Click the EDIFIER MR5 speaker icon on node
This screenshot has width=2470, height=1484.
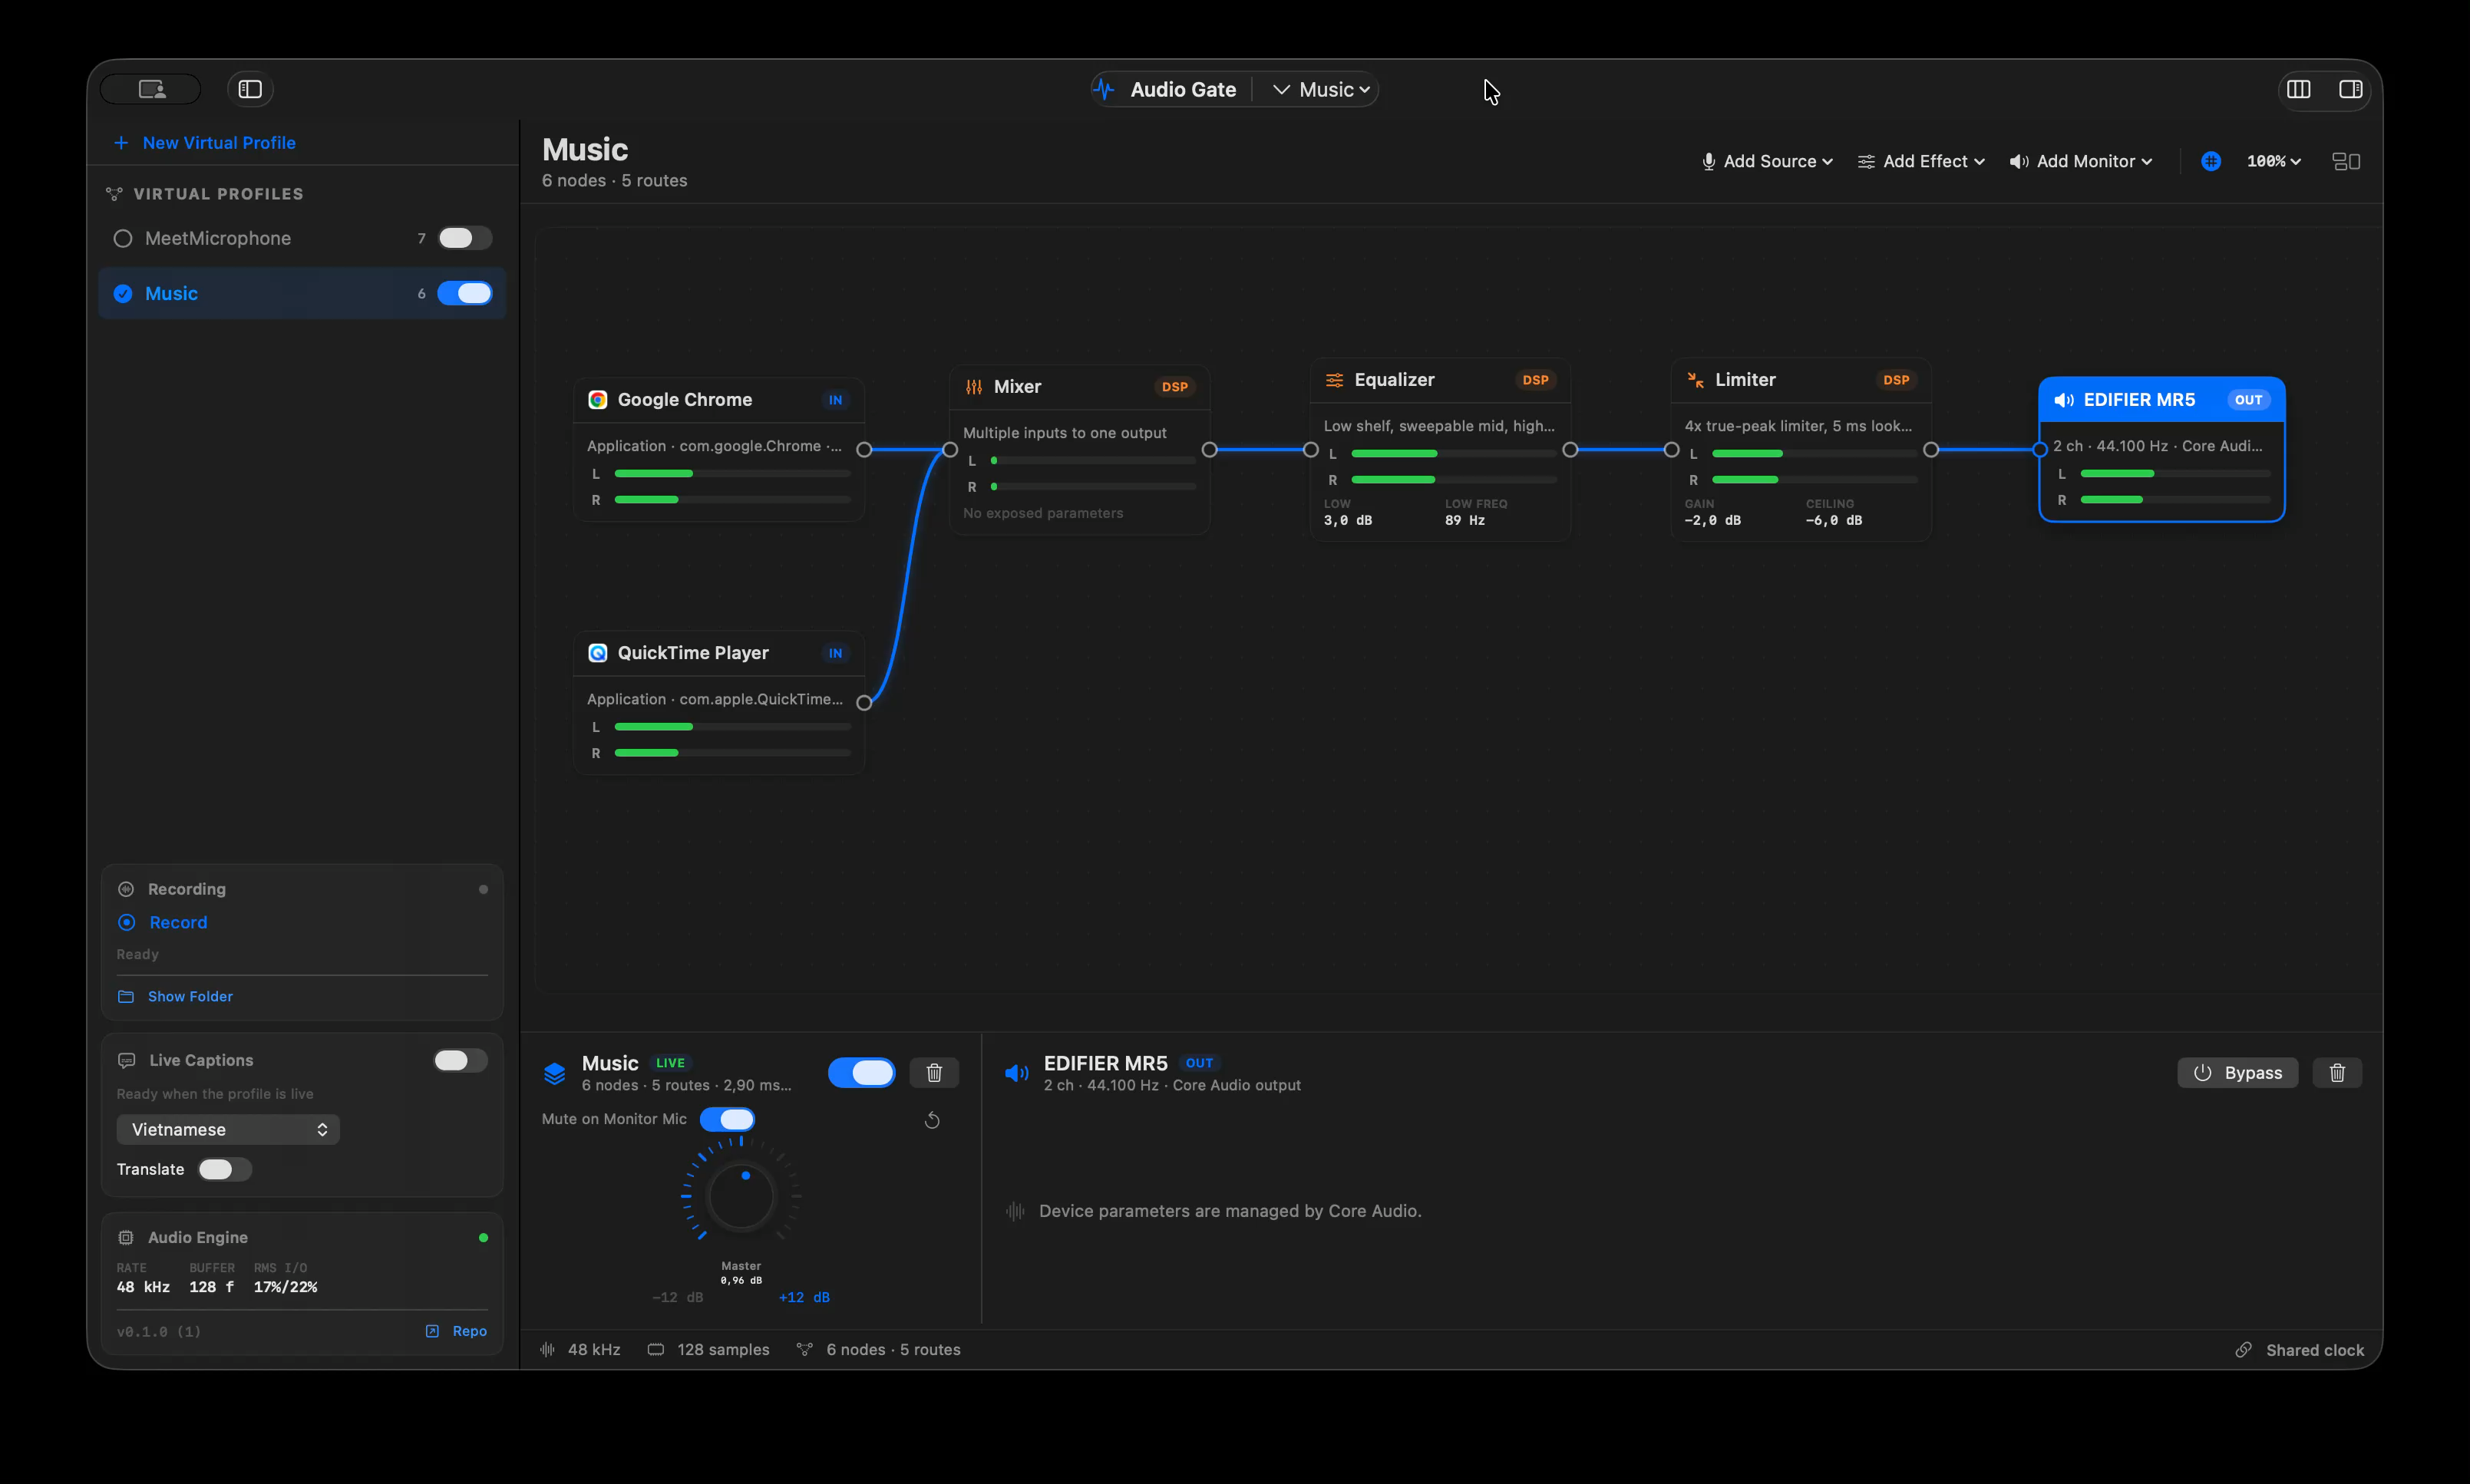click(2063, 400)
